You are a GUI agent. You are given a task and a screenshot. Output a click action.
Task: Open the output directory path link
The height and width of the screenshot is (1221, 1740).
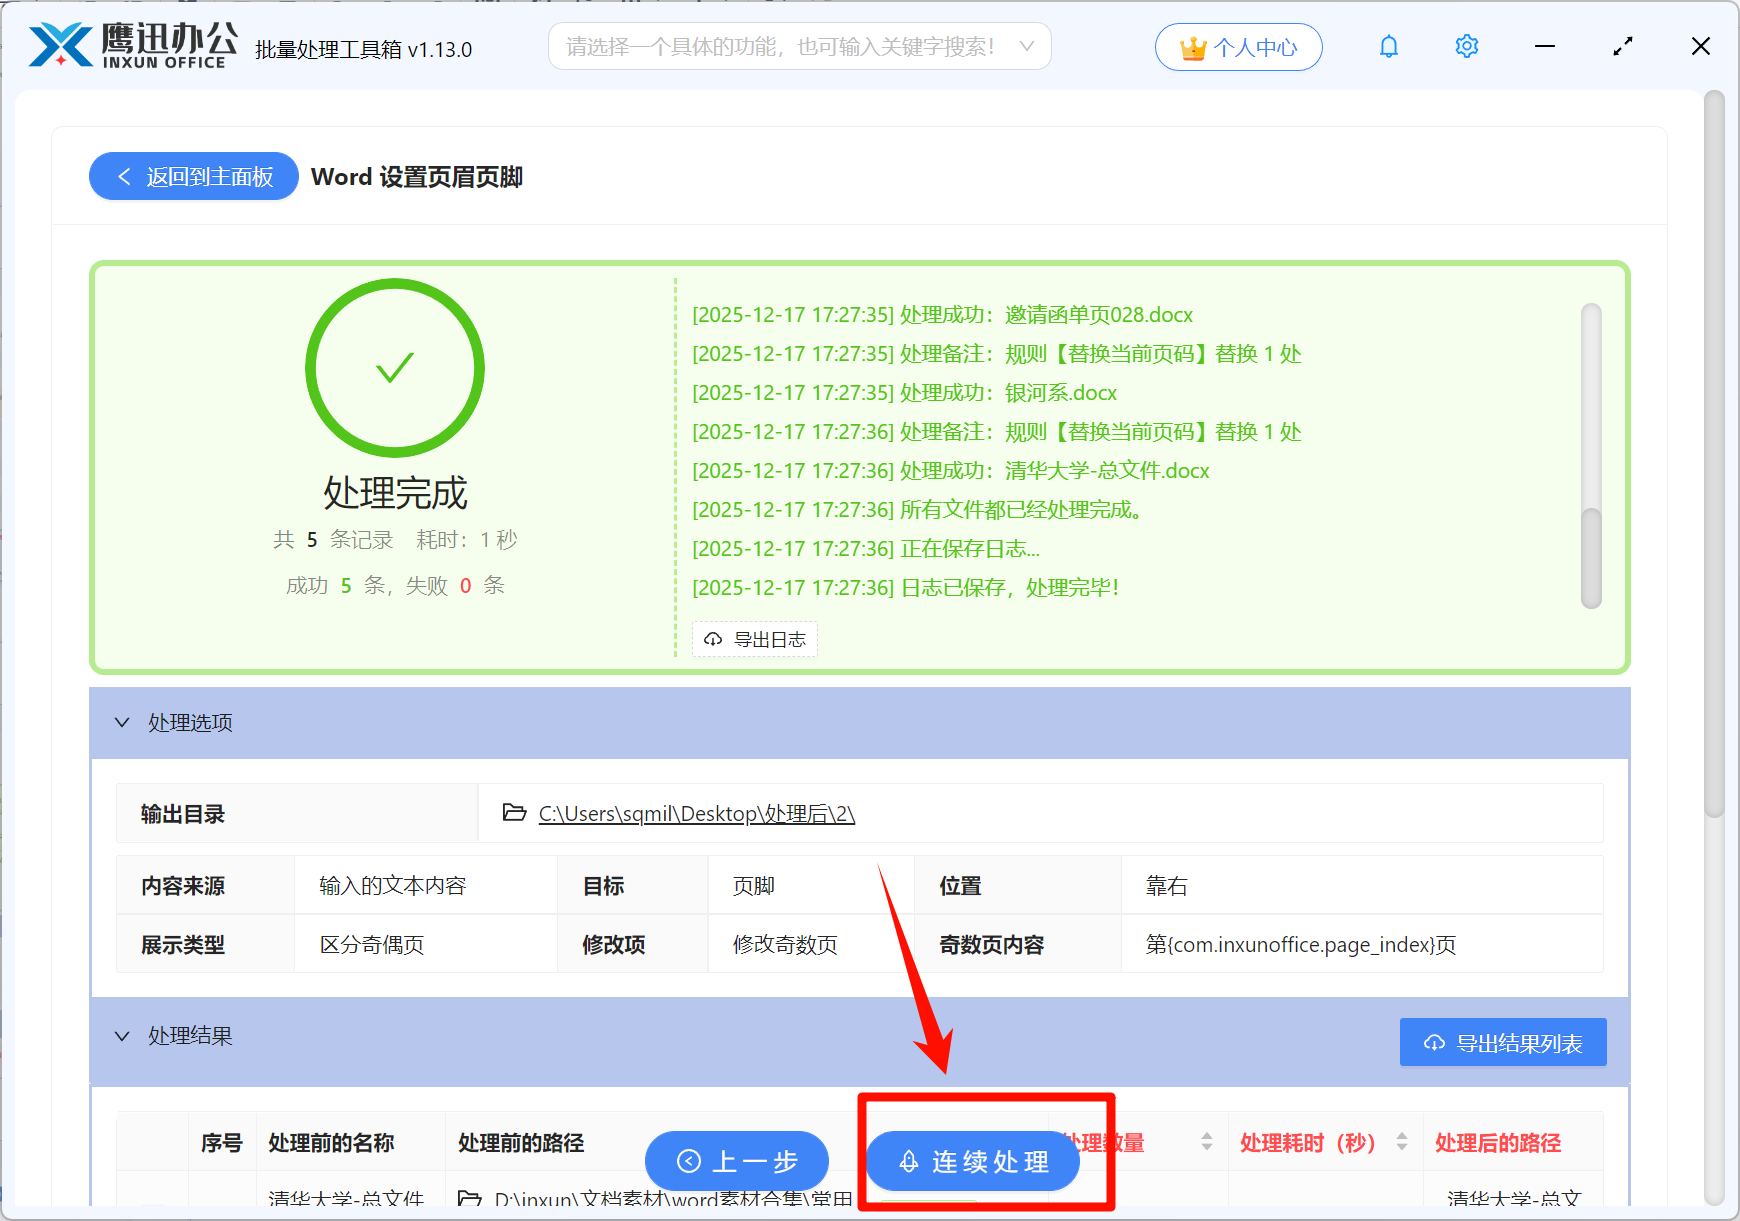click(x=696, y=813)
